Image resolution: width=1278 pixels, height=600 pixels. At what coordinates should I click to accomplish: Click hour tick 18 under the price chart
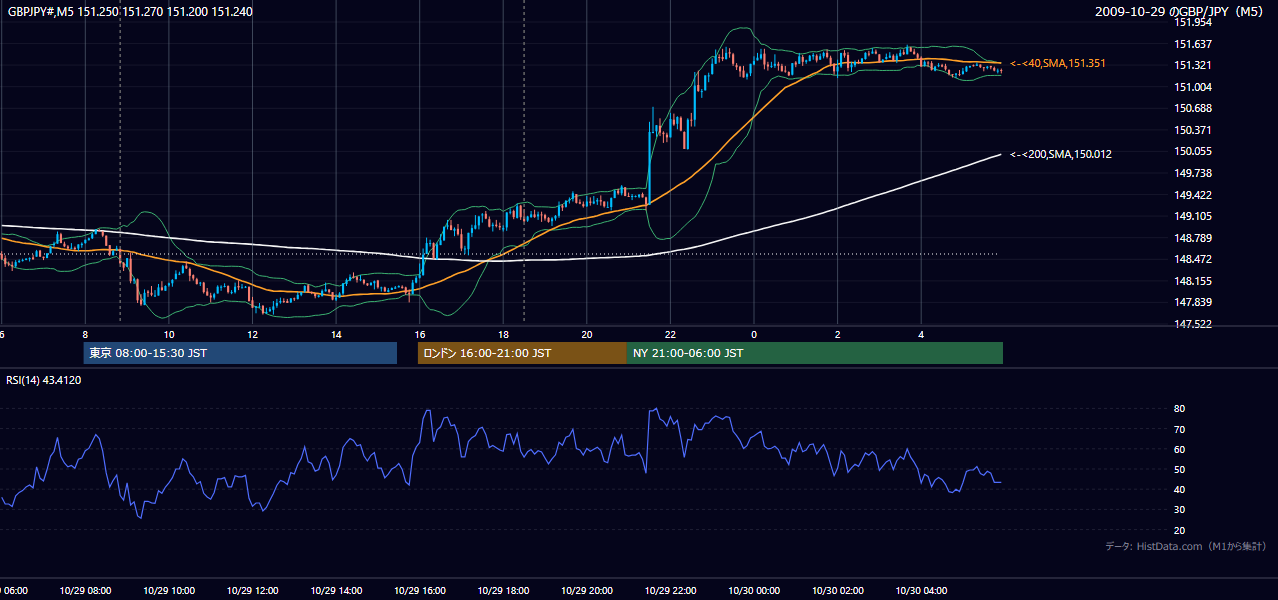[x=503, y=334]
